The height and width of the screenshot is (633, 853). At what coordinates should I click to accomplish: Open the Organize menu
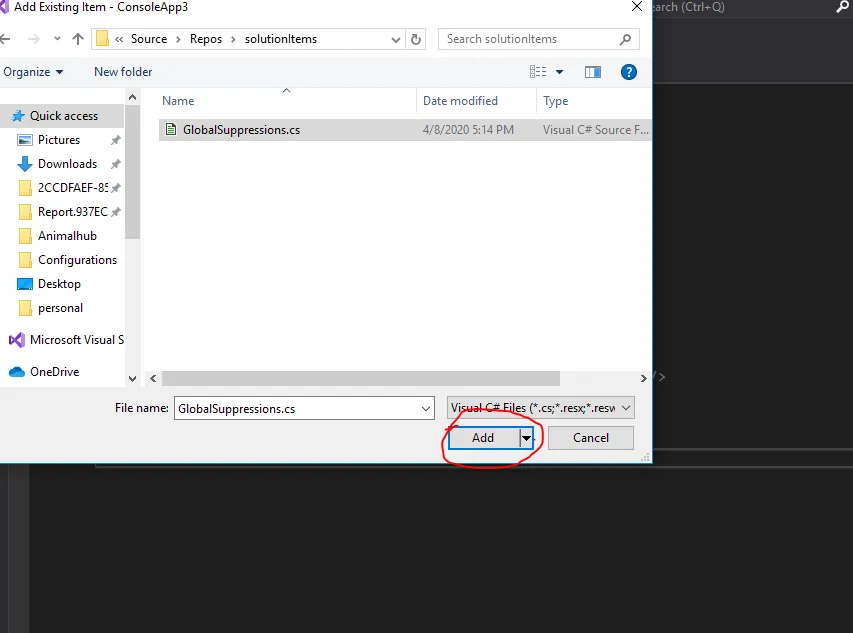coord(33,72)
